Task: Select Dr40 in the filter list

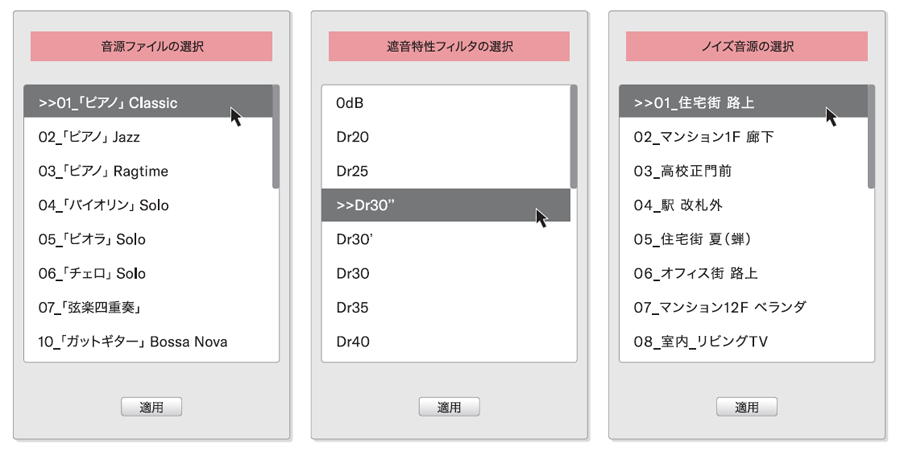Action: [x=352, y=341]
